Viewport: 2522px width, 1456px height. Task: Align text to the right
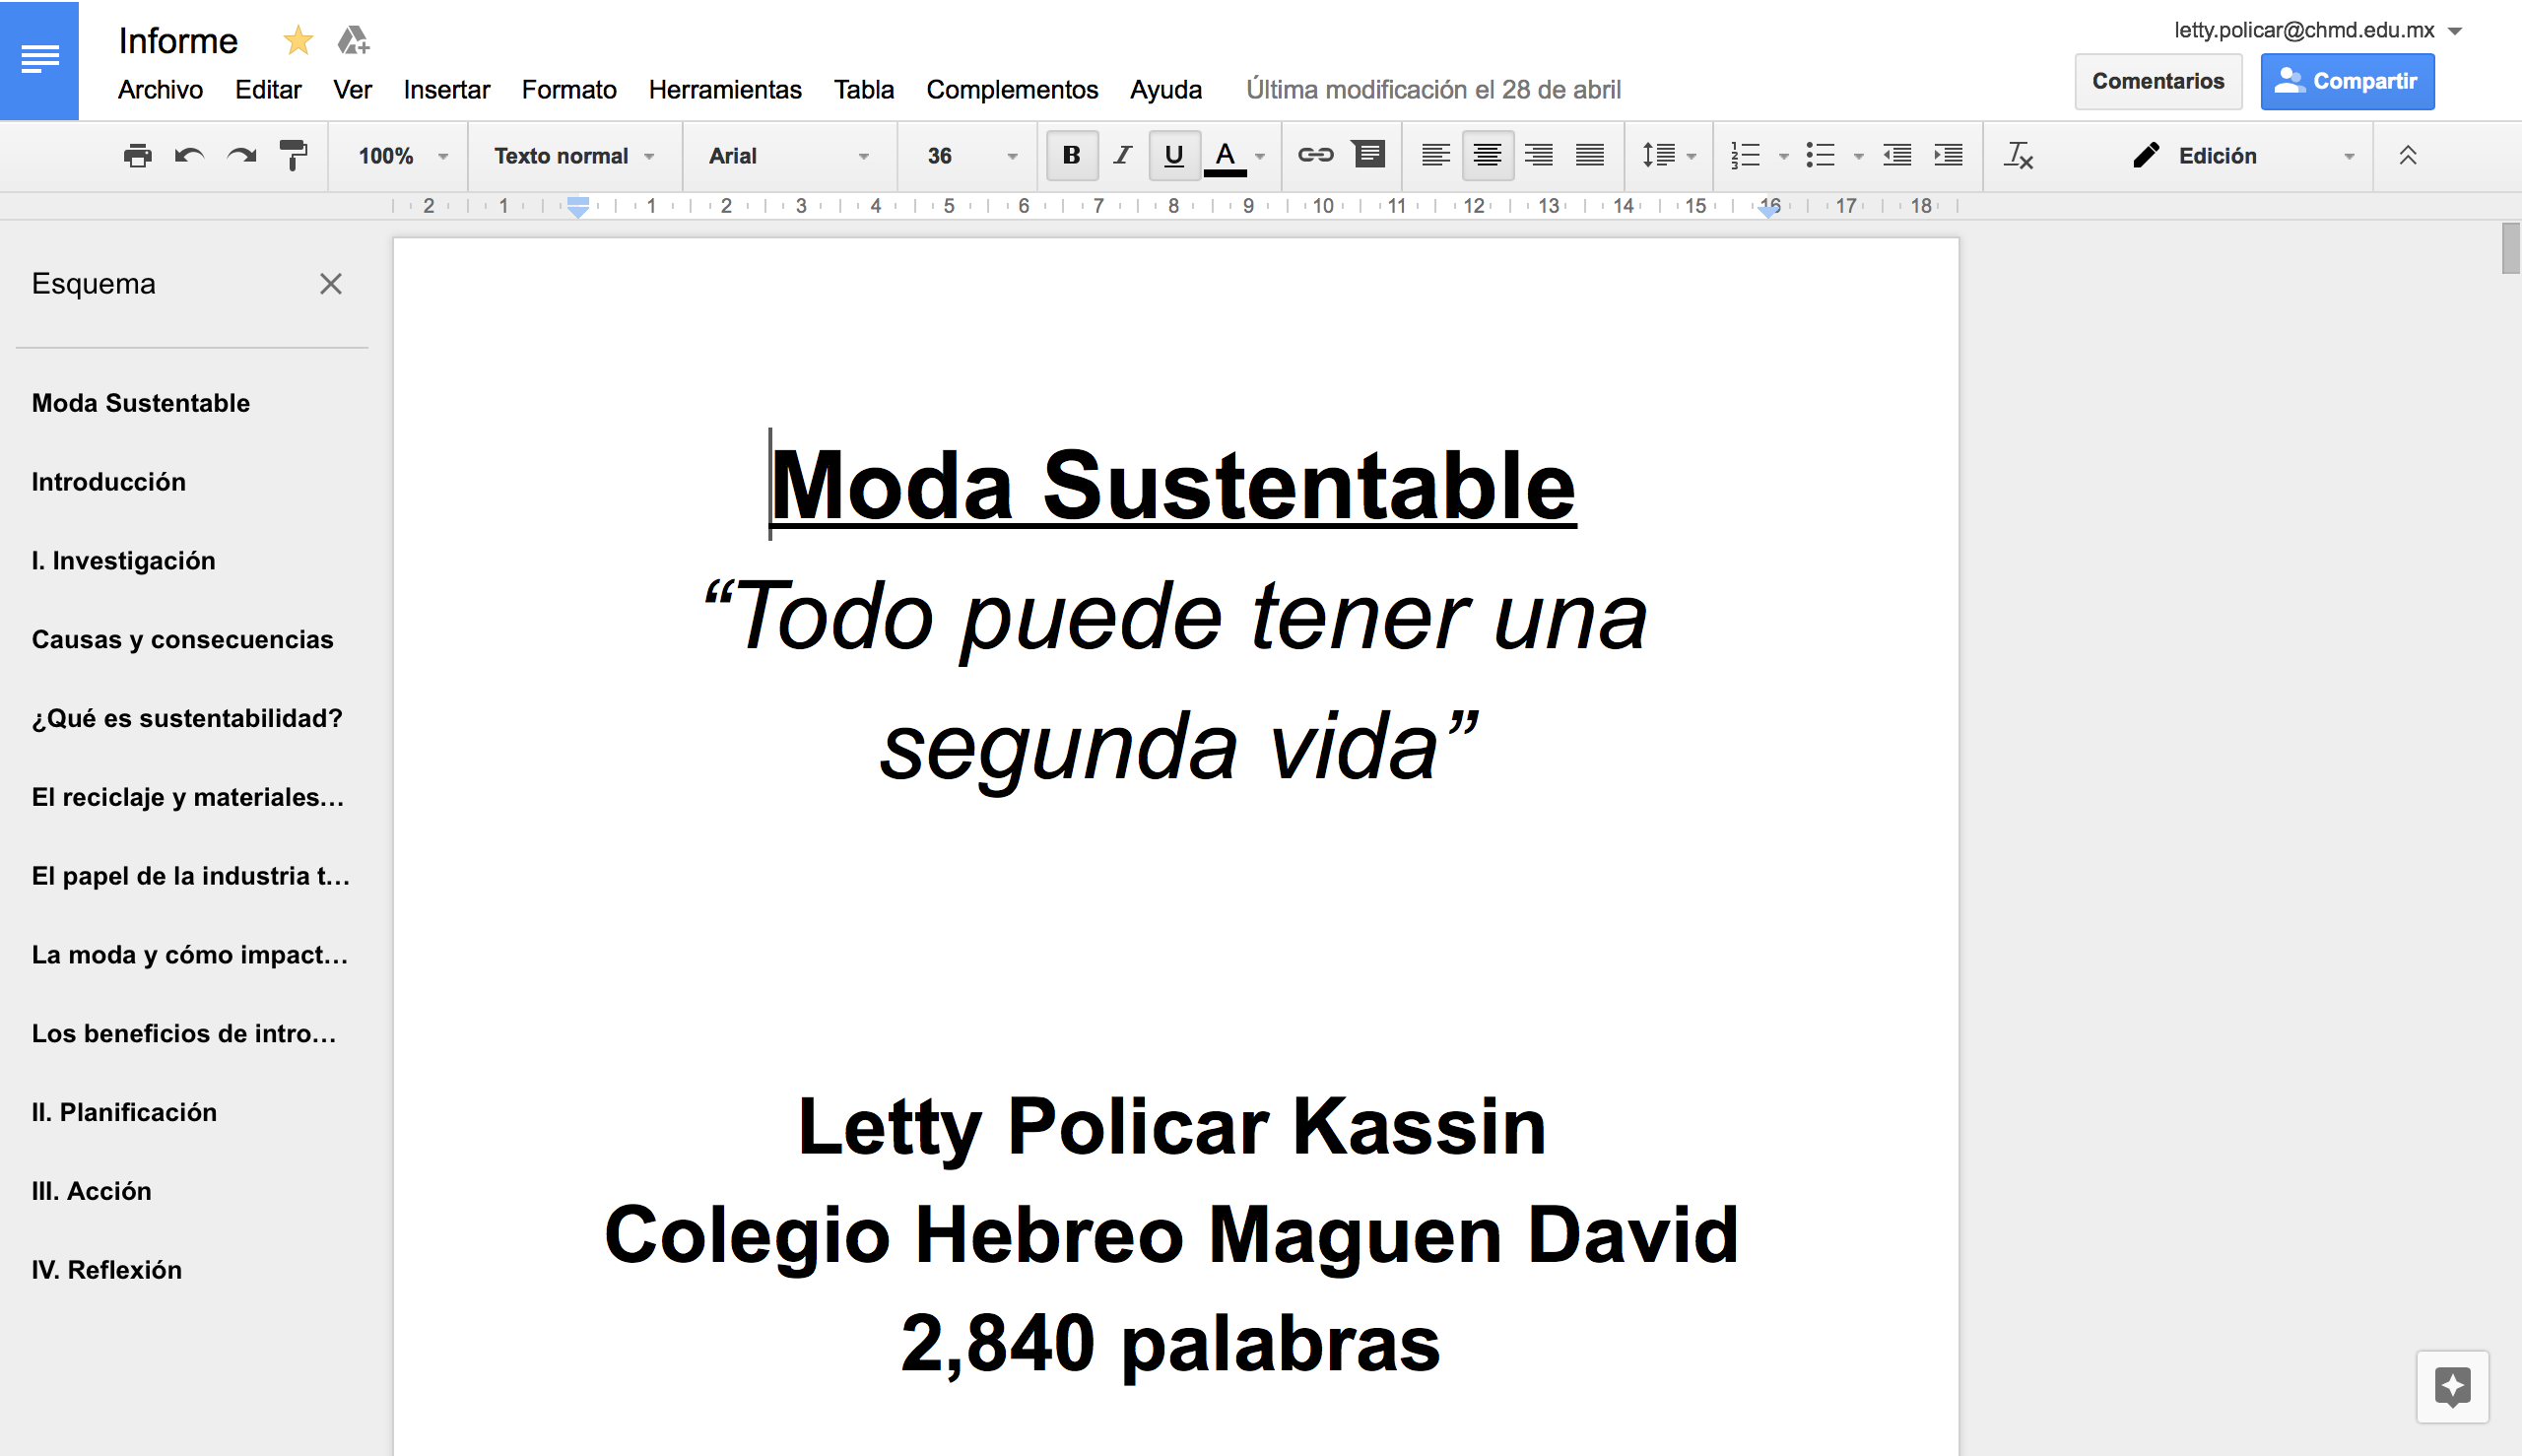(x=1538, y=155)
